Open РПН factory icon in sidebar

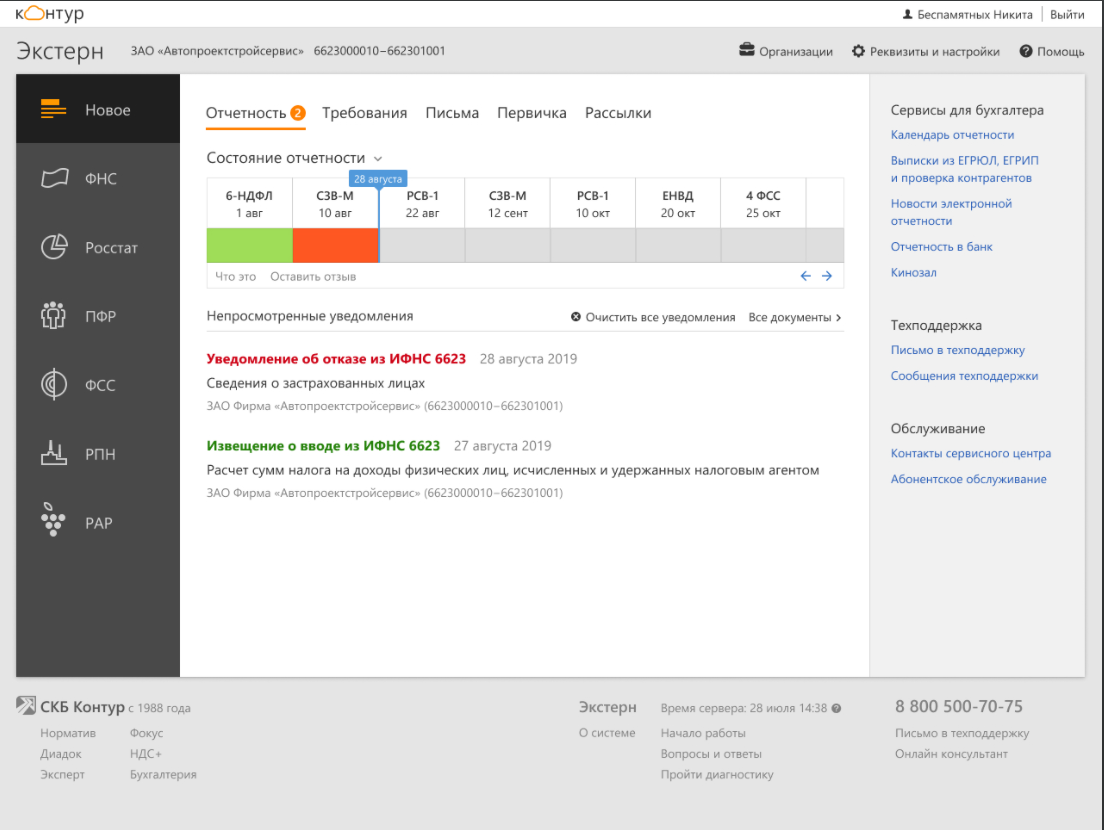tap(54, 453)
